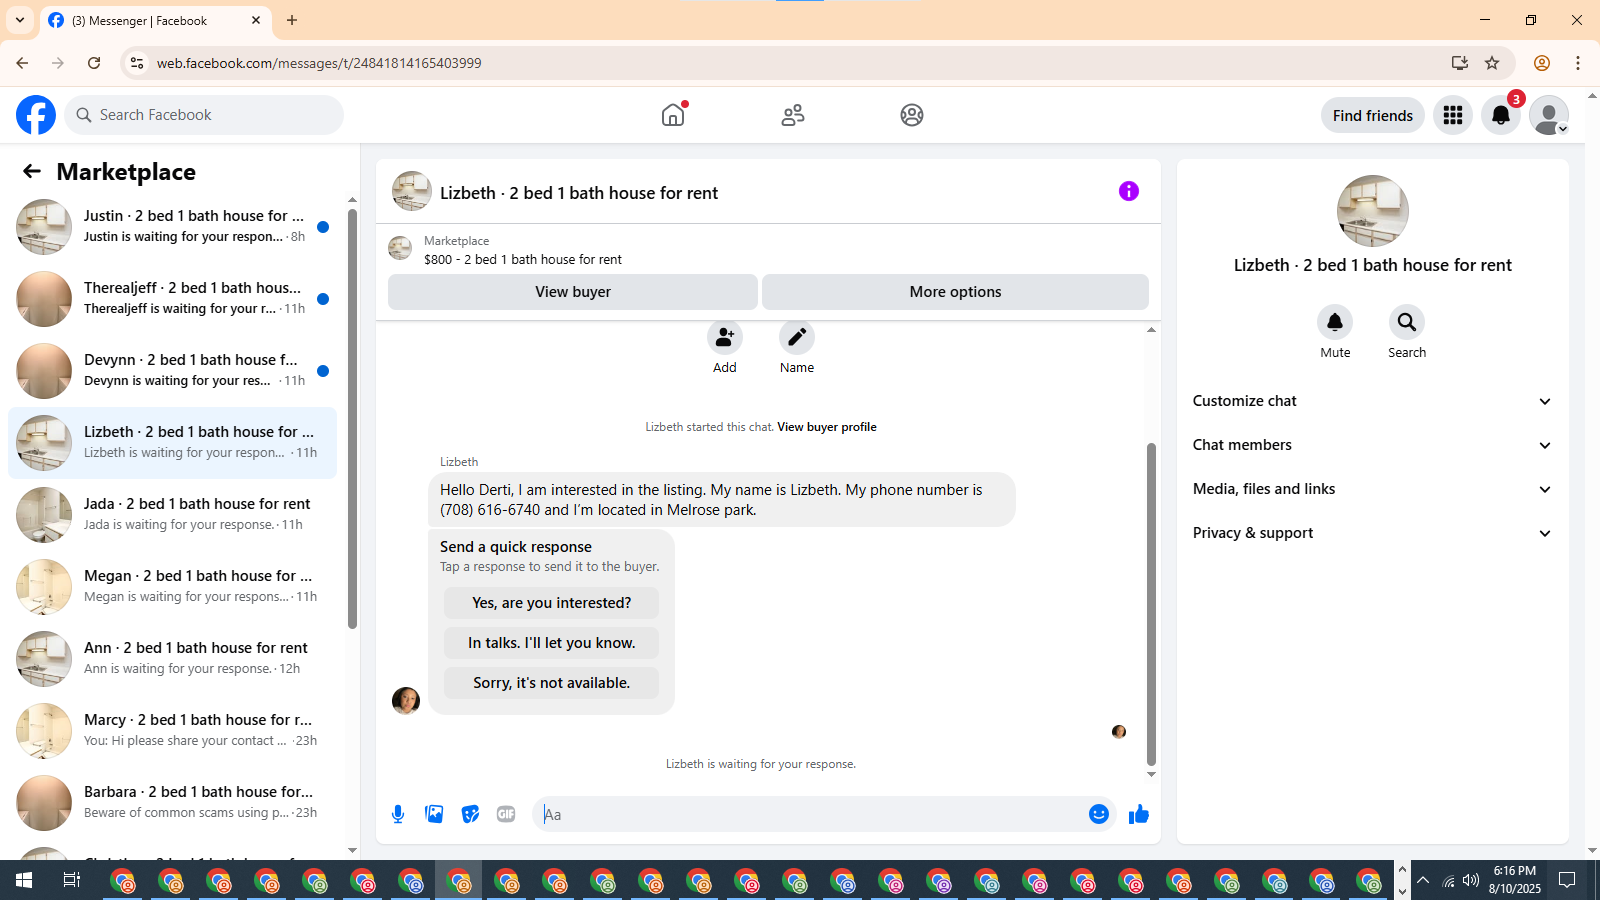Open the notifications bell
Screen dimensions: 1600x900
pyautogui.click(x=1501, y=115)
